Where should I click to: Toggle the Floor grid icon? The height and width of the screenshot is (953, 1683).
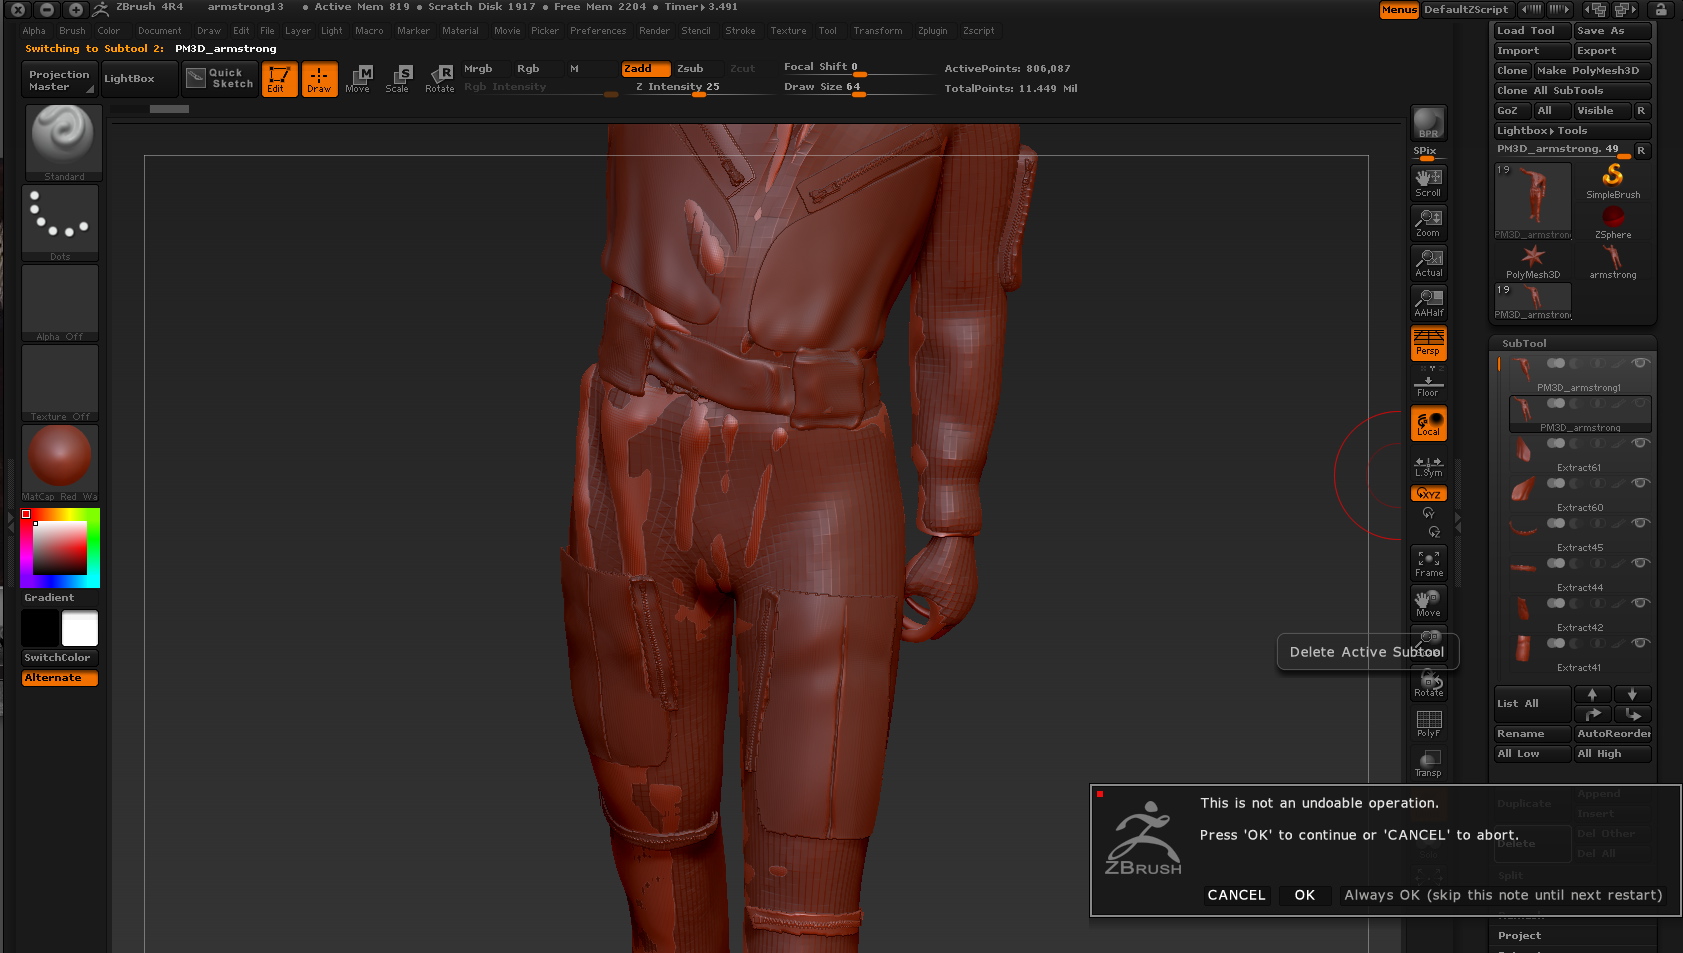pos(1428,383)
